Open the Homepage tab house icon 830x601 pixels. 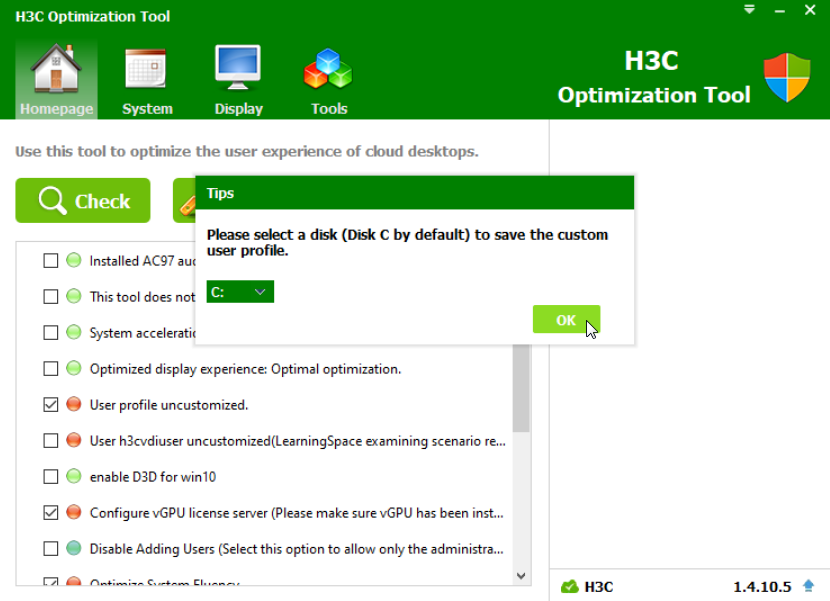pos(56,68)
